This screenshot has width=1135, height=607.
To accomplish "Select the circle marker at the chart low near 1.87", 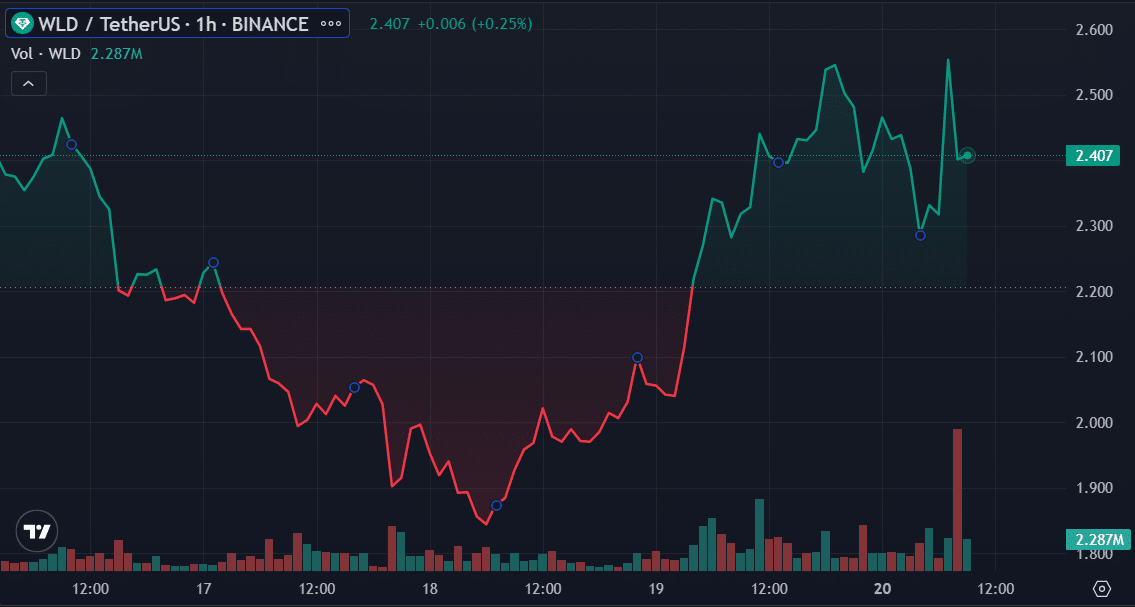I will pyautogui.click(x=497, y=505).
